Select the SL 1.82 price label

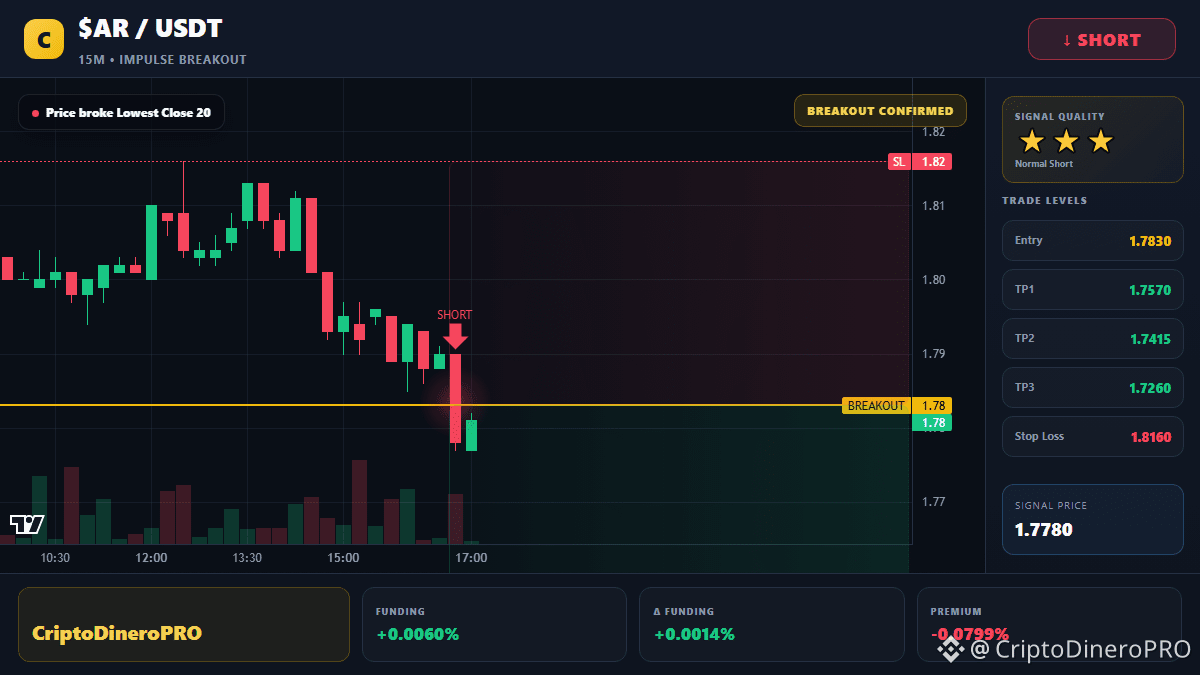point(920,161)
